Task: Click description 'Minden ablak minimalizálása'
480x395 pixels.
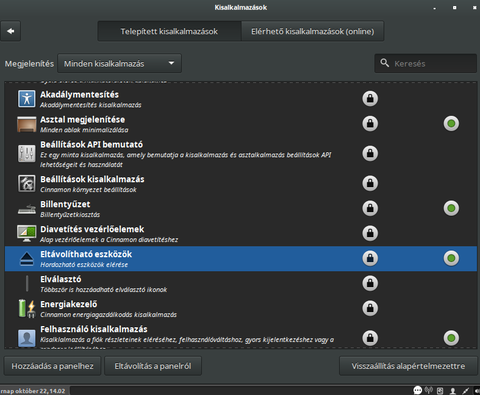Action: coord(84,130)
